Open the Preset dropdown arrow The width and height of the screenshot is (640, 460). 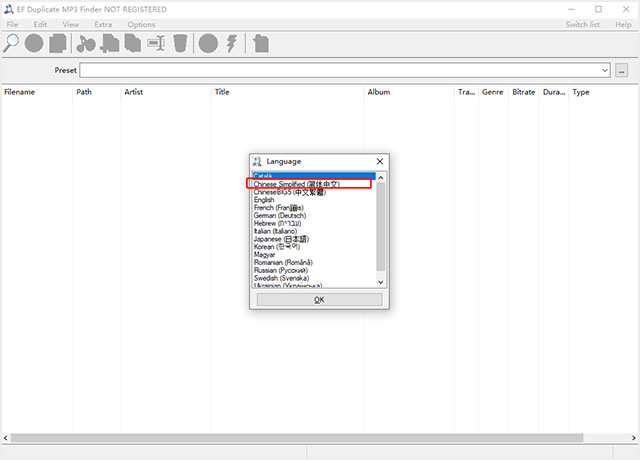tap(605, 71)
